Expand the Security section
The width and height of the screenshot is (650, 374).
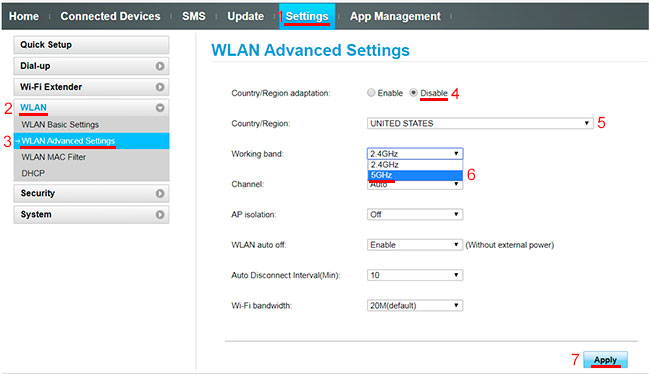pyautogui.click(x=91, y=194)
